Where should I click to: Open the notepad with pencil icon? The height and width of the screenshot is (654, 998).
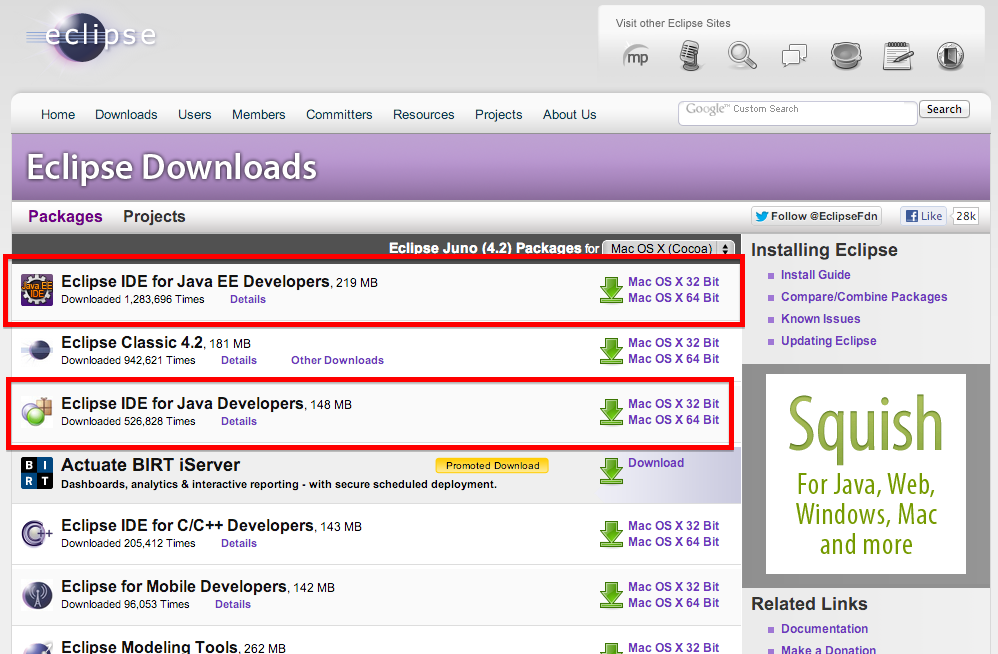898,55
